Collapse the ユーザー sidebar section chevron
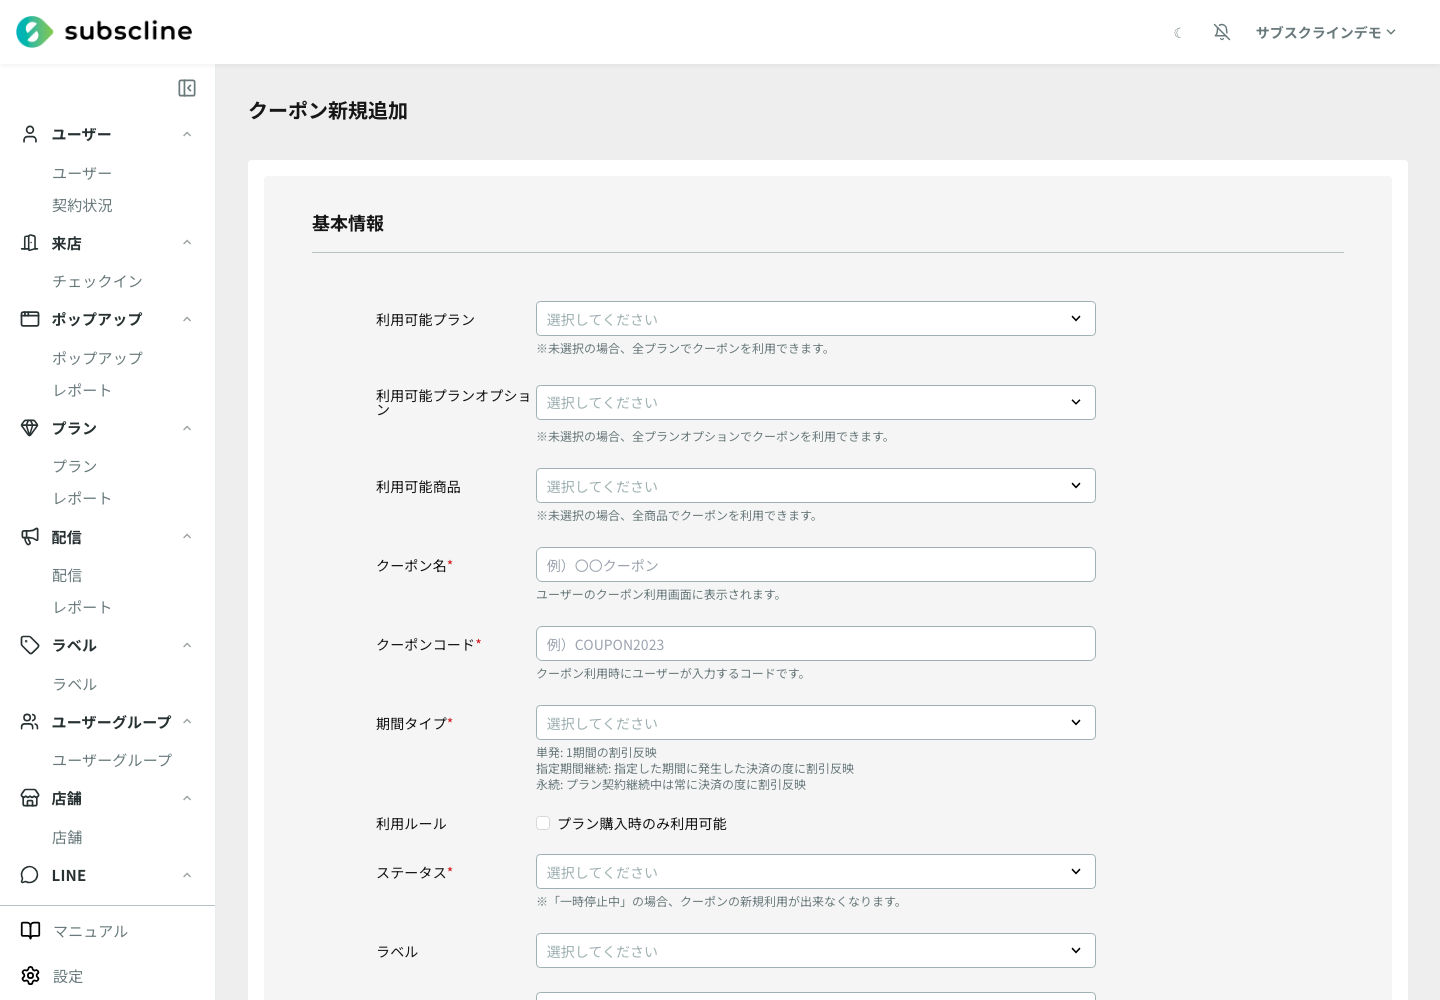 [187, 134]
